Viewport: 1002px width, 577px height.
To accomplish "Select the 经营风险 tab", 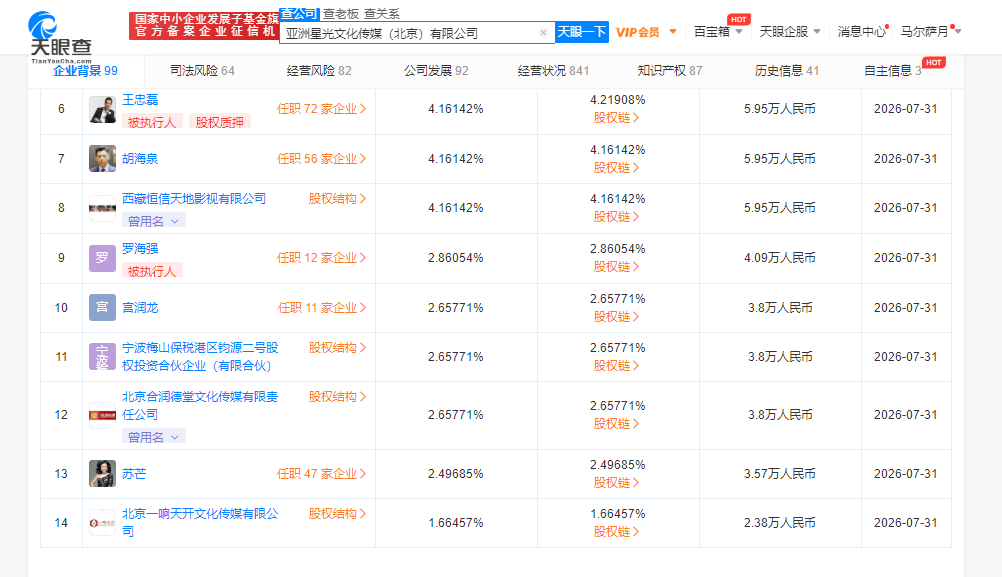I will pos(319,71).
